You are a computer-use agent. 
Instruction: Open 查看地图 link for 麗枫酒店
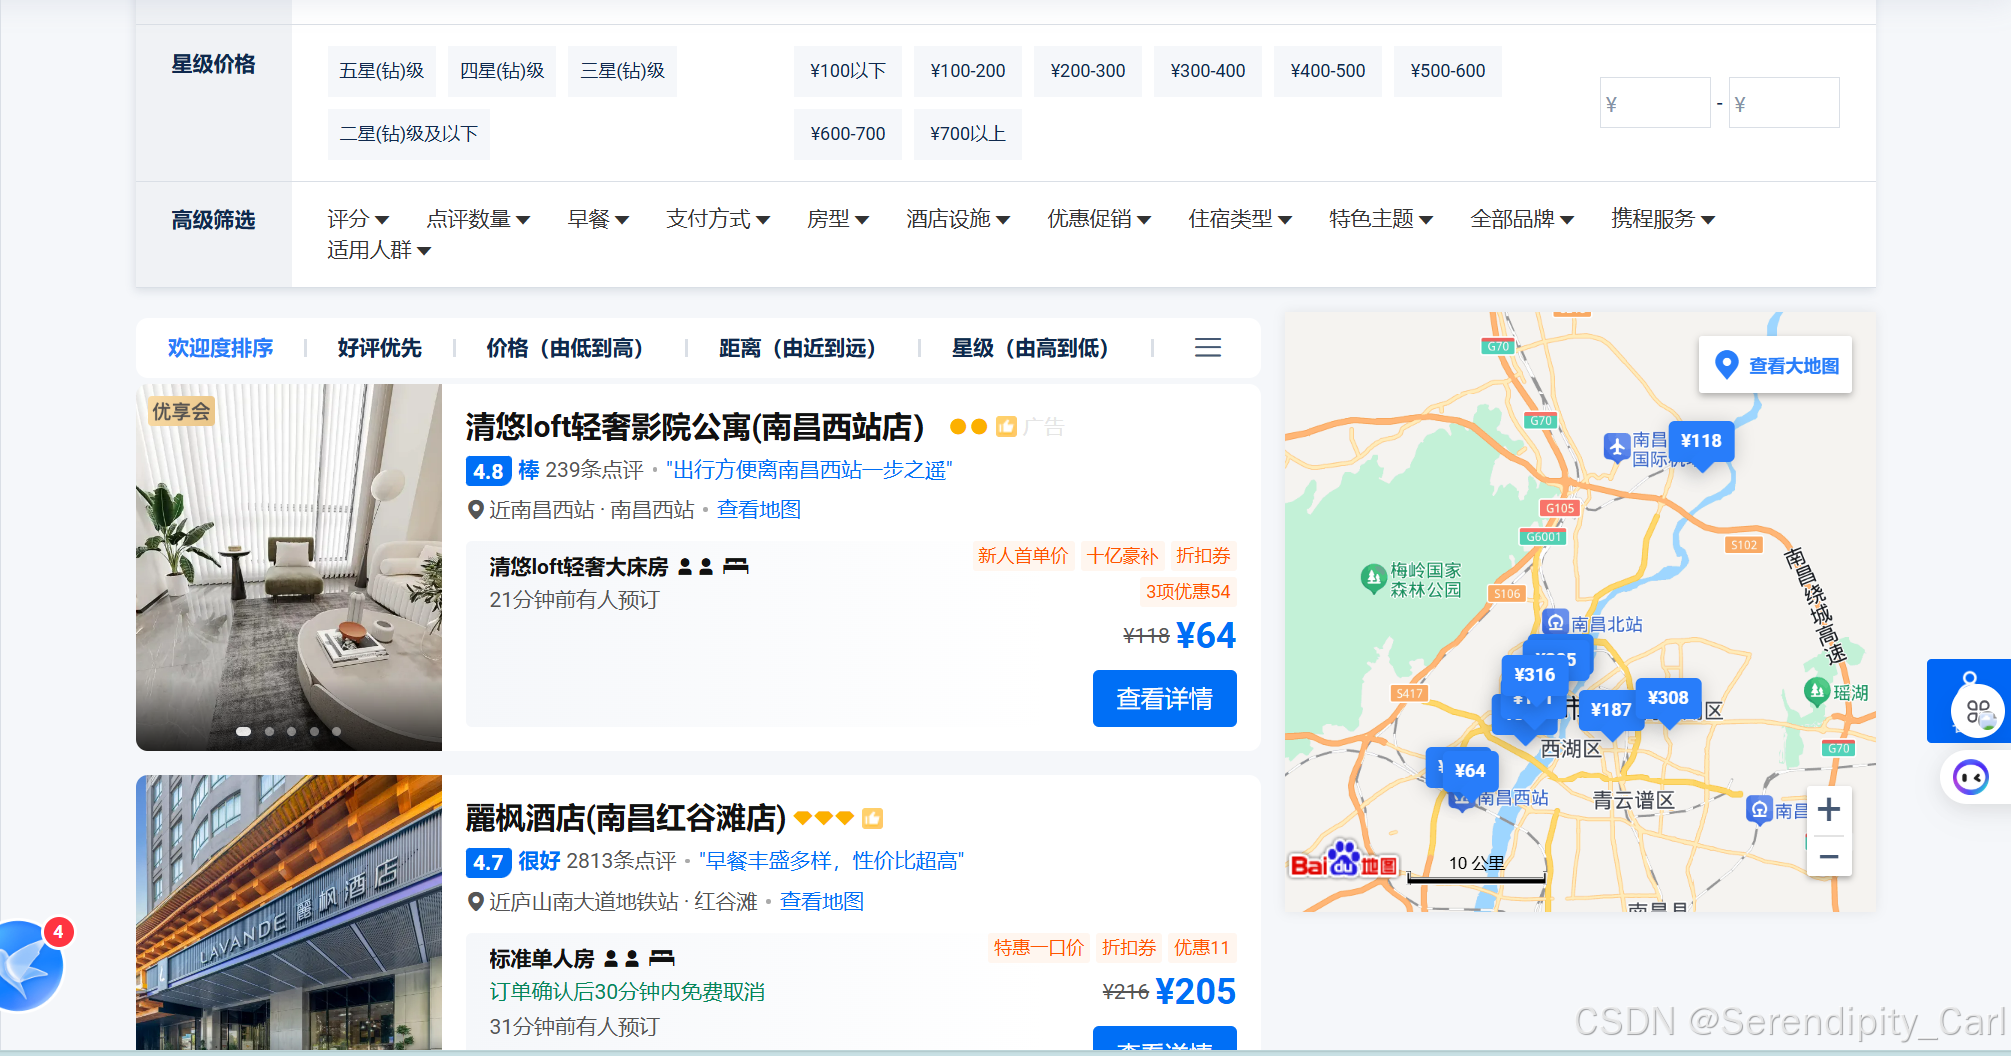click(822, 902)
